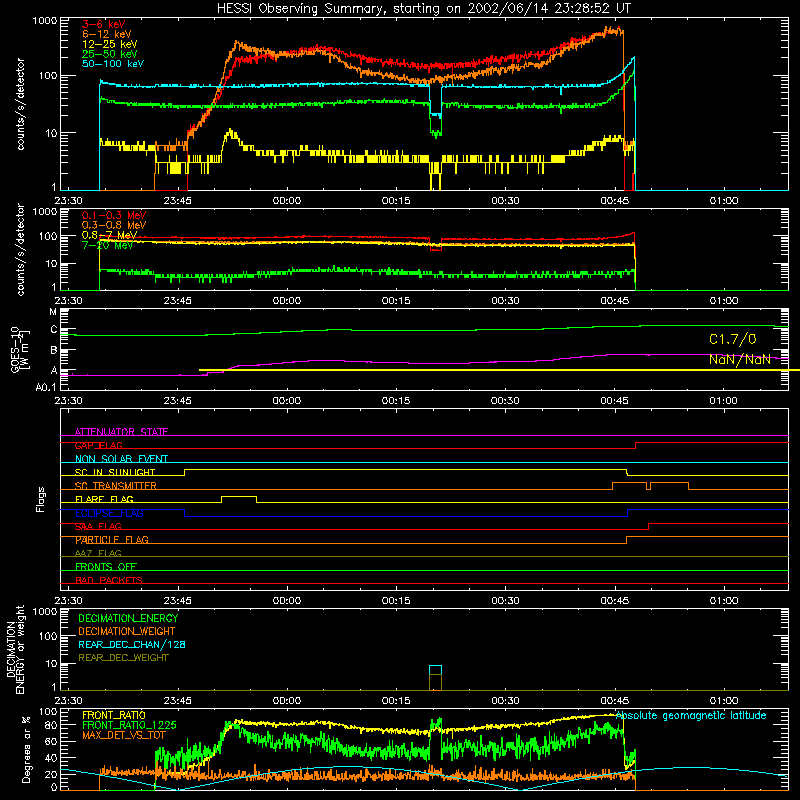Click the FRONT_RATIO_1225 legend label
Viewport: 800px width, 800px height.
129,725
